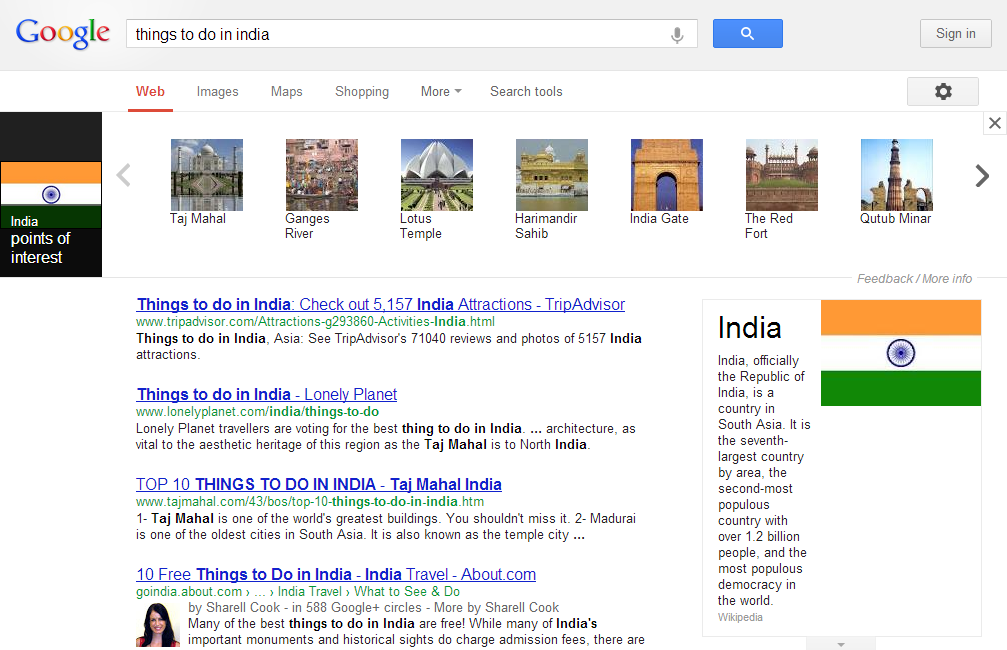Show previous carousel items with left arrow

pos(124,175)
